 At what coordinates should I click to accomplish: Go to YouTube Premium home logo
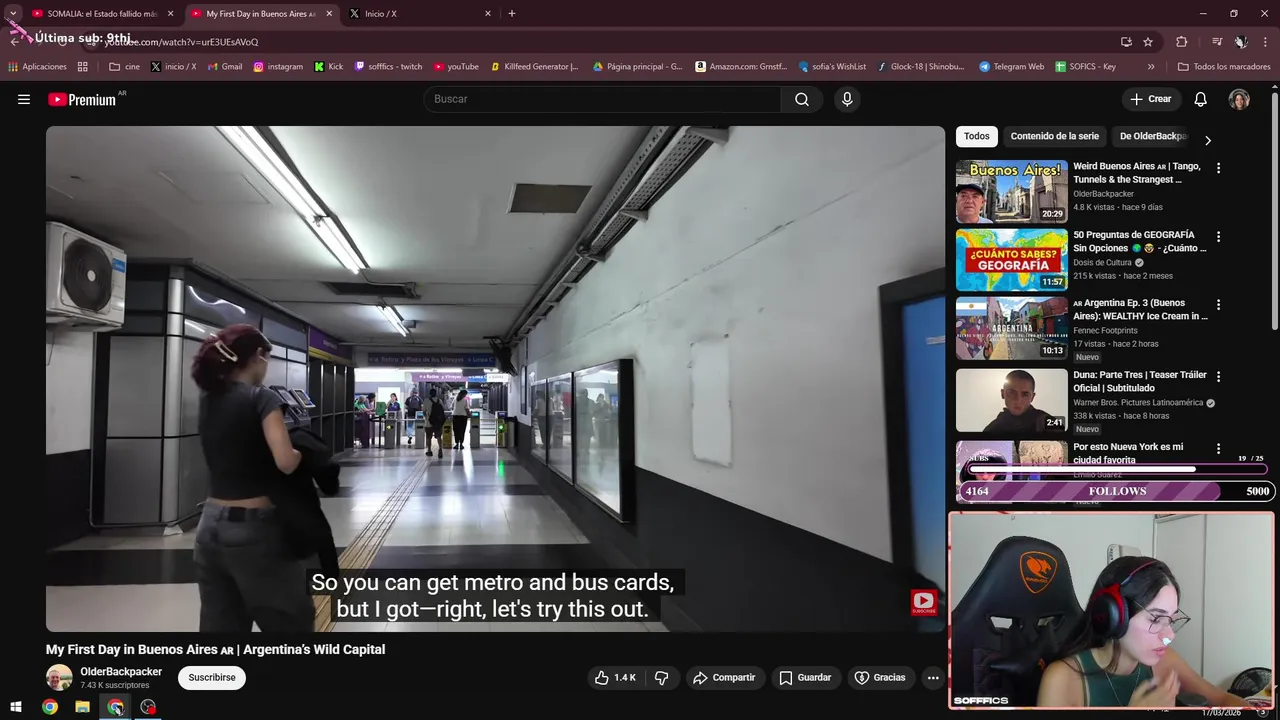(x=82, y=99)
